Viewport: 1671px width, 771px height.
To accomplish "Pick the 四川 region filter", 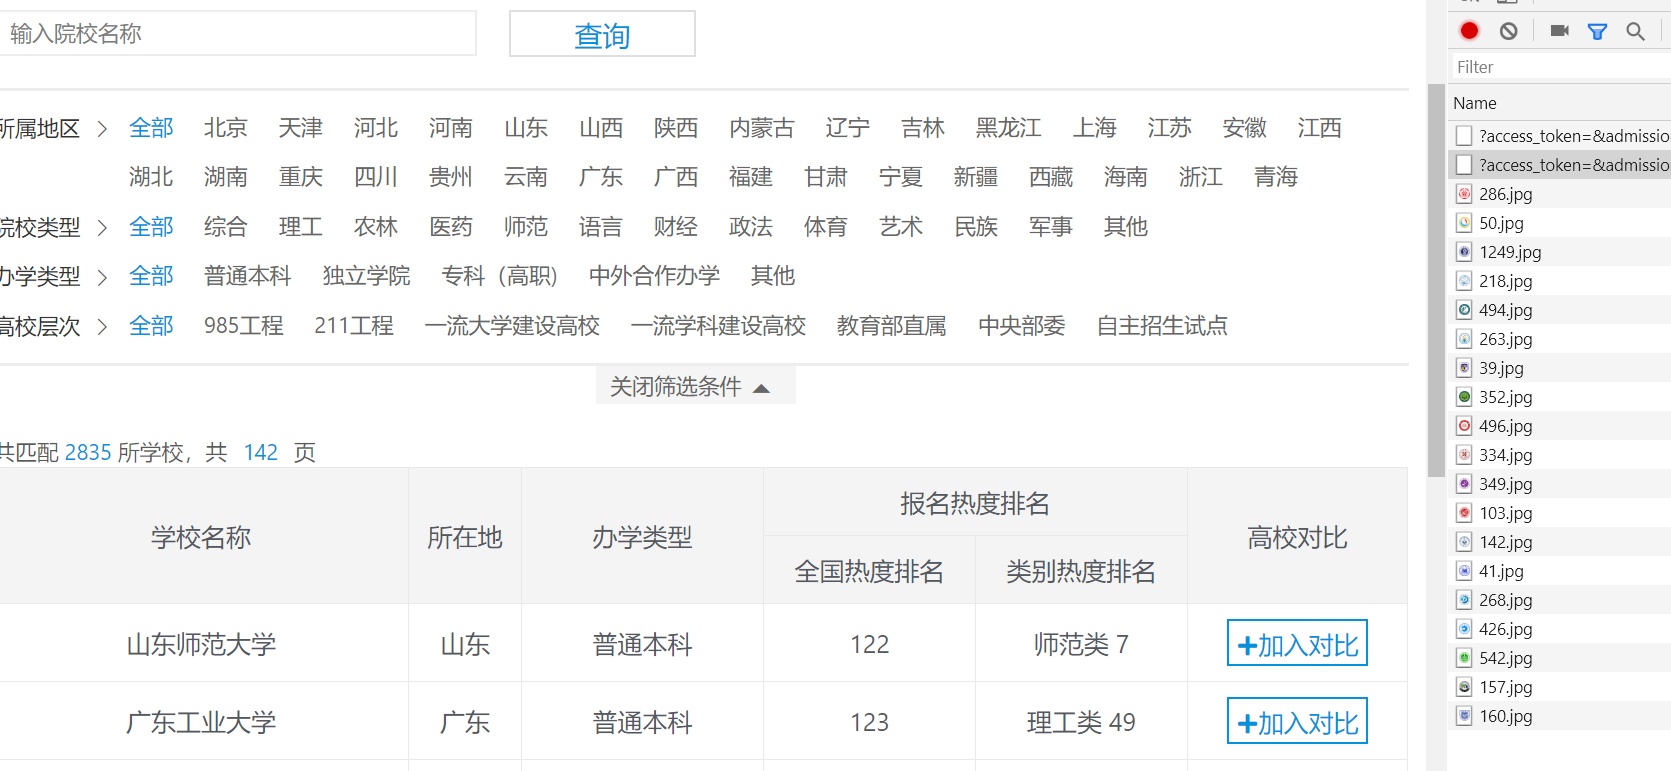I will pyautogui.click(x=376, y=177).
